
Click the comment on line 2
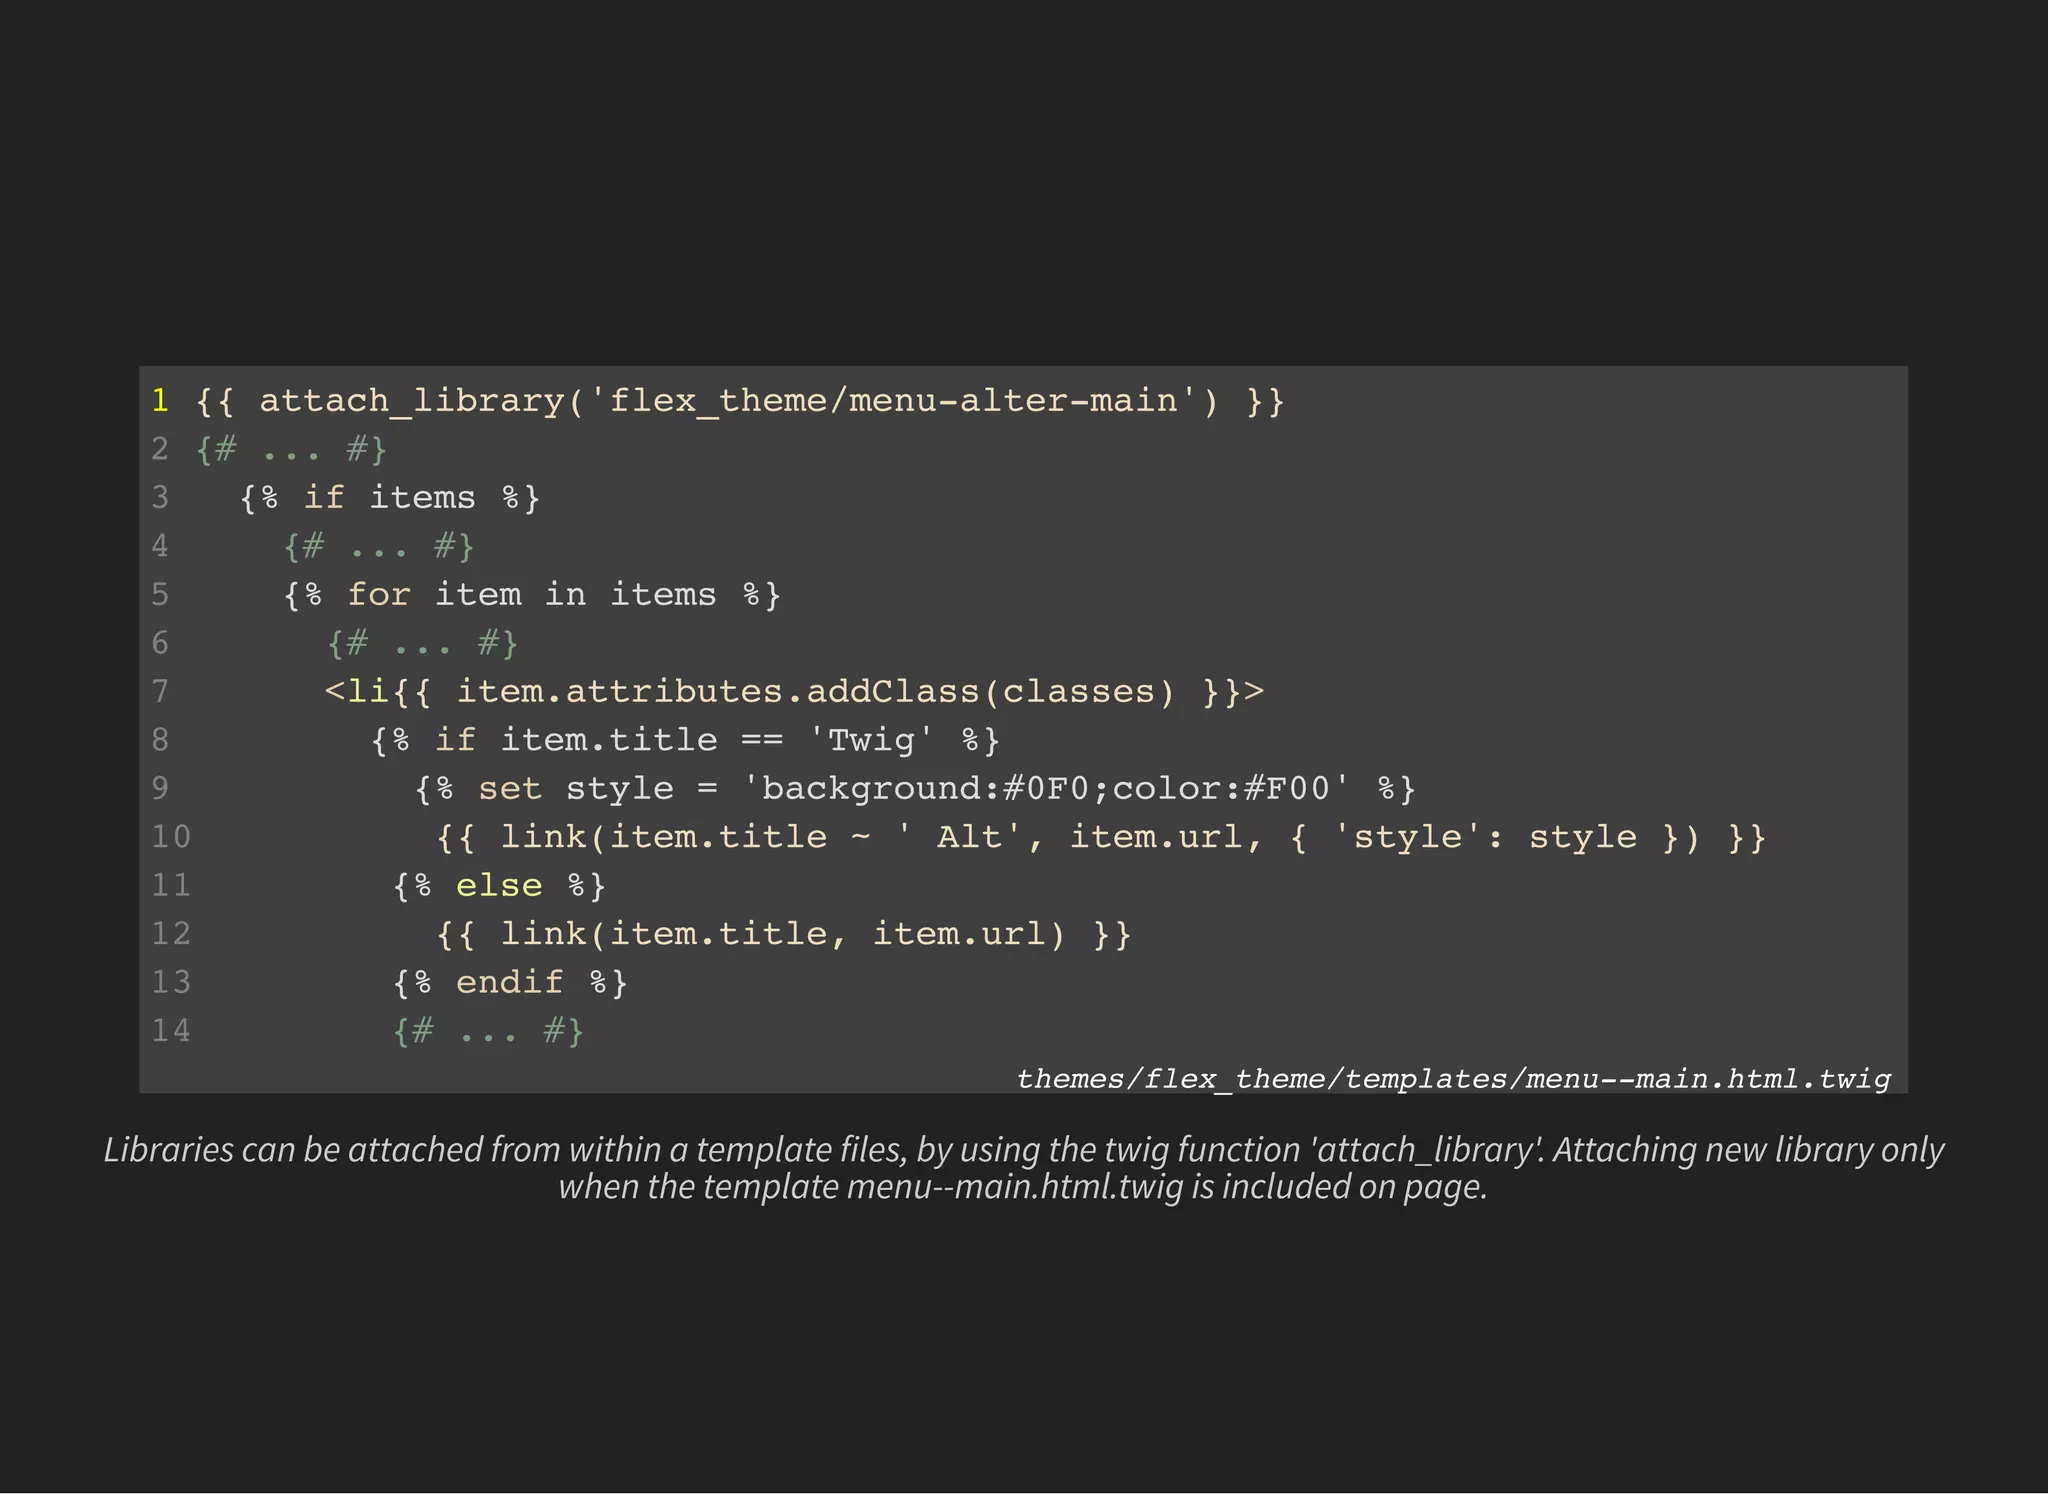[291, 449]
